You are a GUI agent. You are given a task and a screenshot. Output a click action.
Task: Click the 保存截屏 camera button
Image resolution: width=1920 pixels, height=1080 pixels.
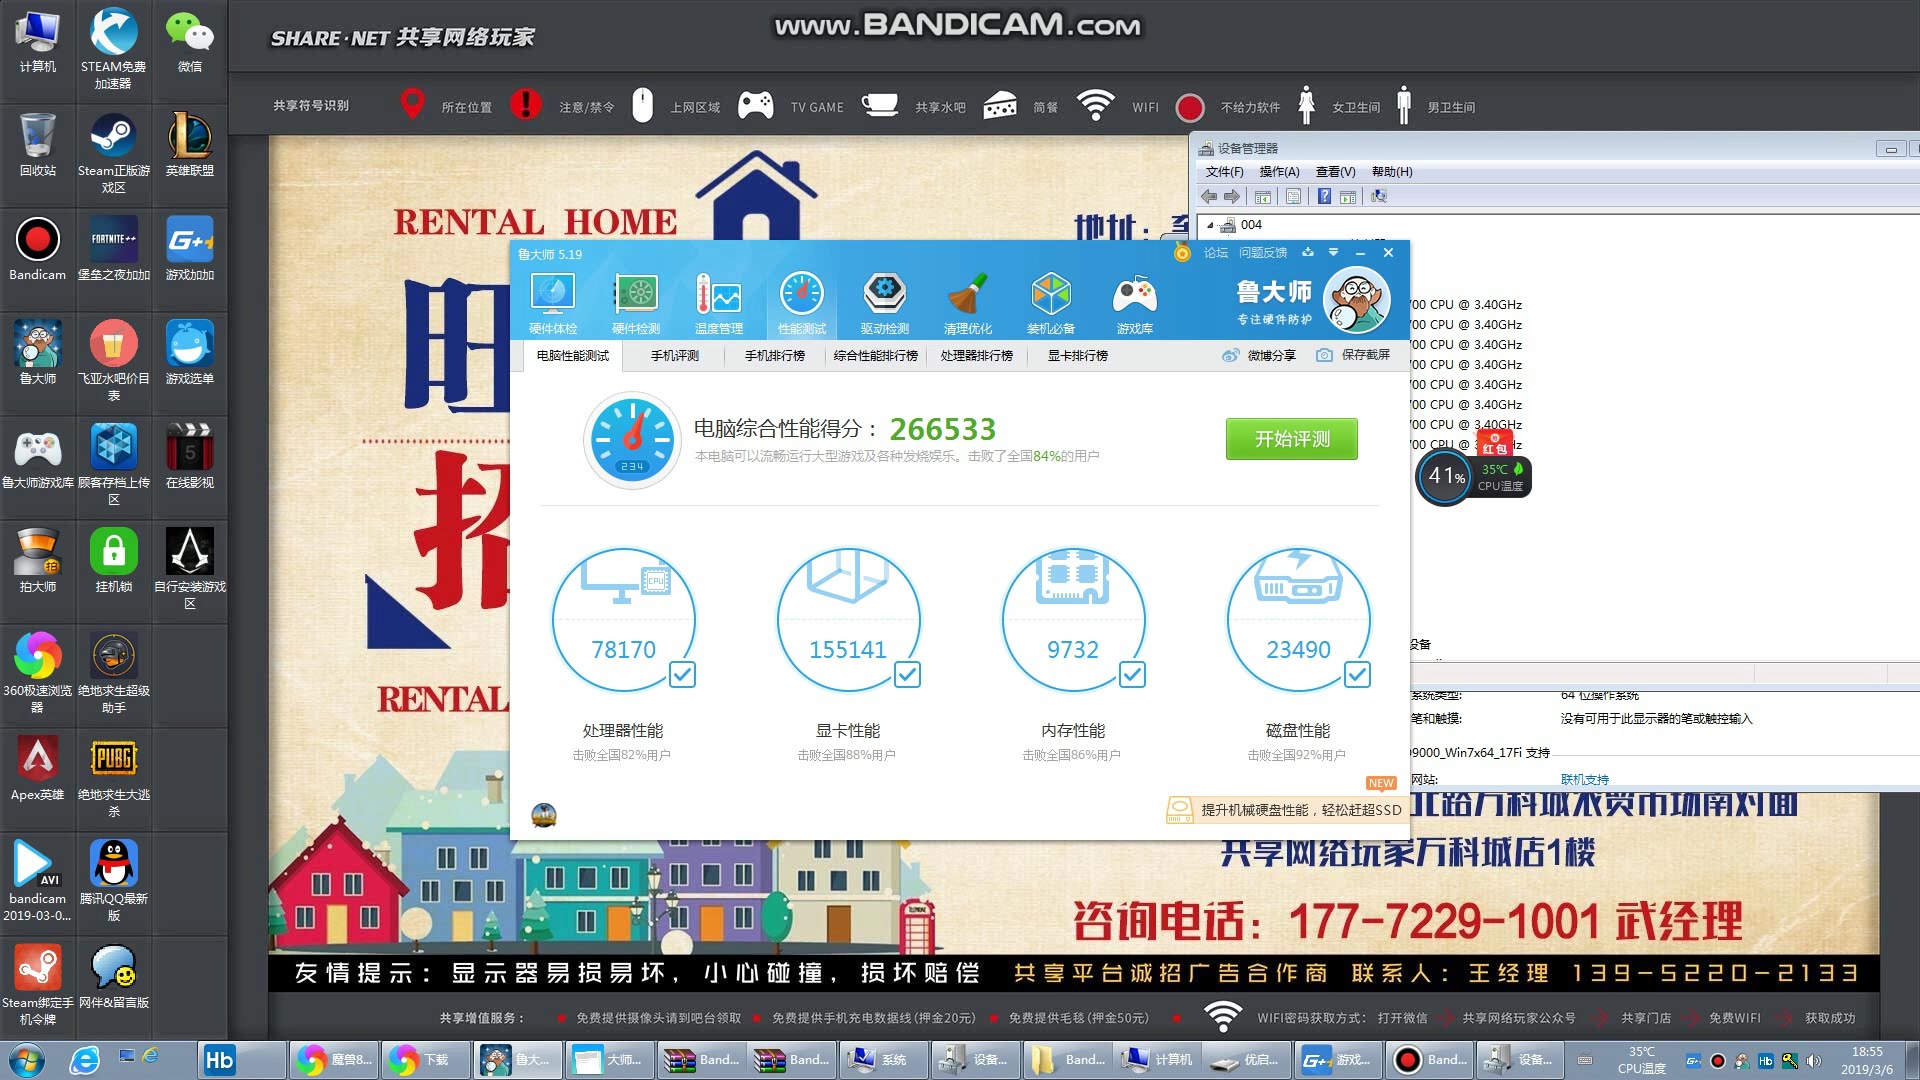click(x=1353, y=355)
